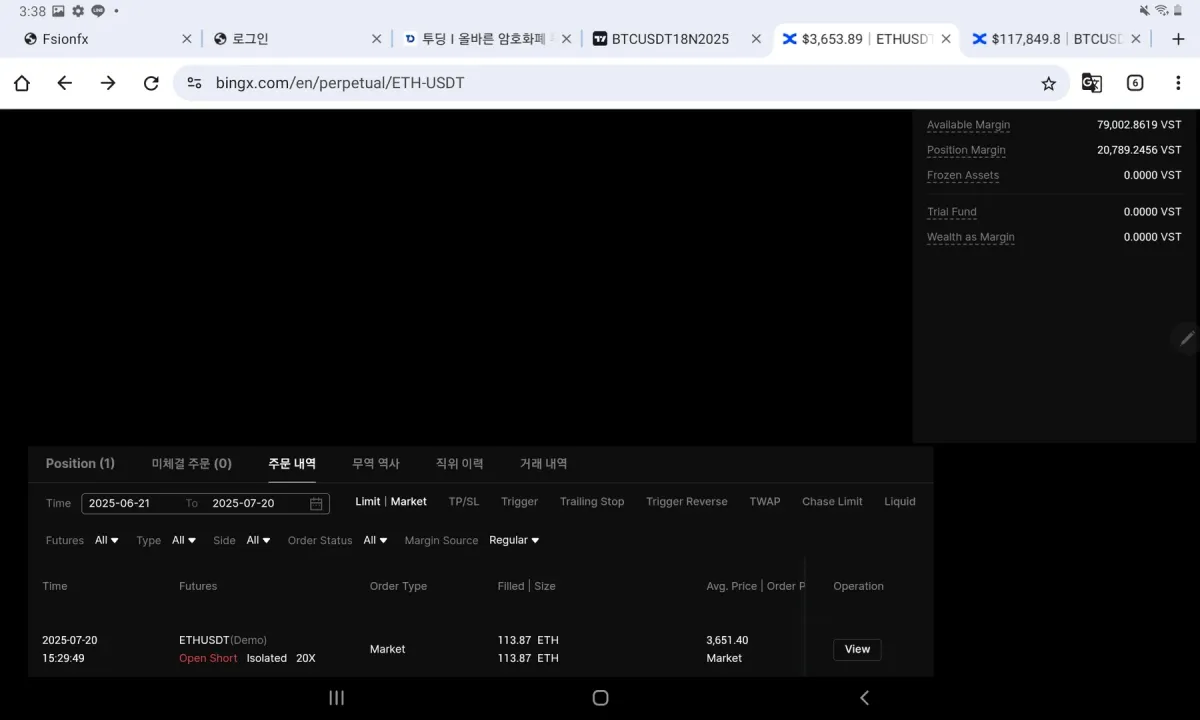Switch to the Position (1) tab
The width and height of the screenshot is (1200, 720).
[80, 463]
